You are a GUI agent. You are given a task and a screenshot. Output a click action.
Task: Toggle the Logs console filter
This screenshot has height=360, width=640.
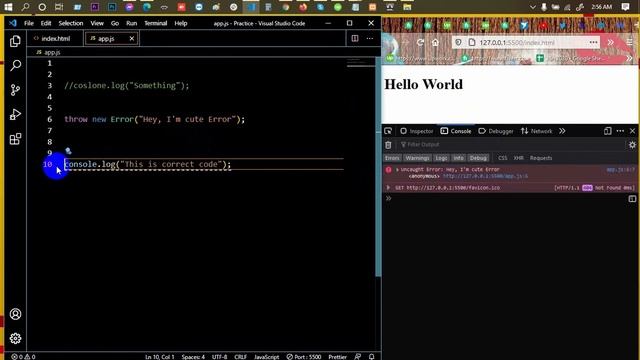(441, 158)
